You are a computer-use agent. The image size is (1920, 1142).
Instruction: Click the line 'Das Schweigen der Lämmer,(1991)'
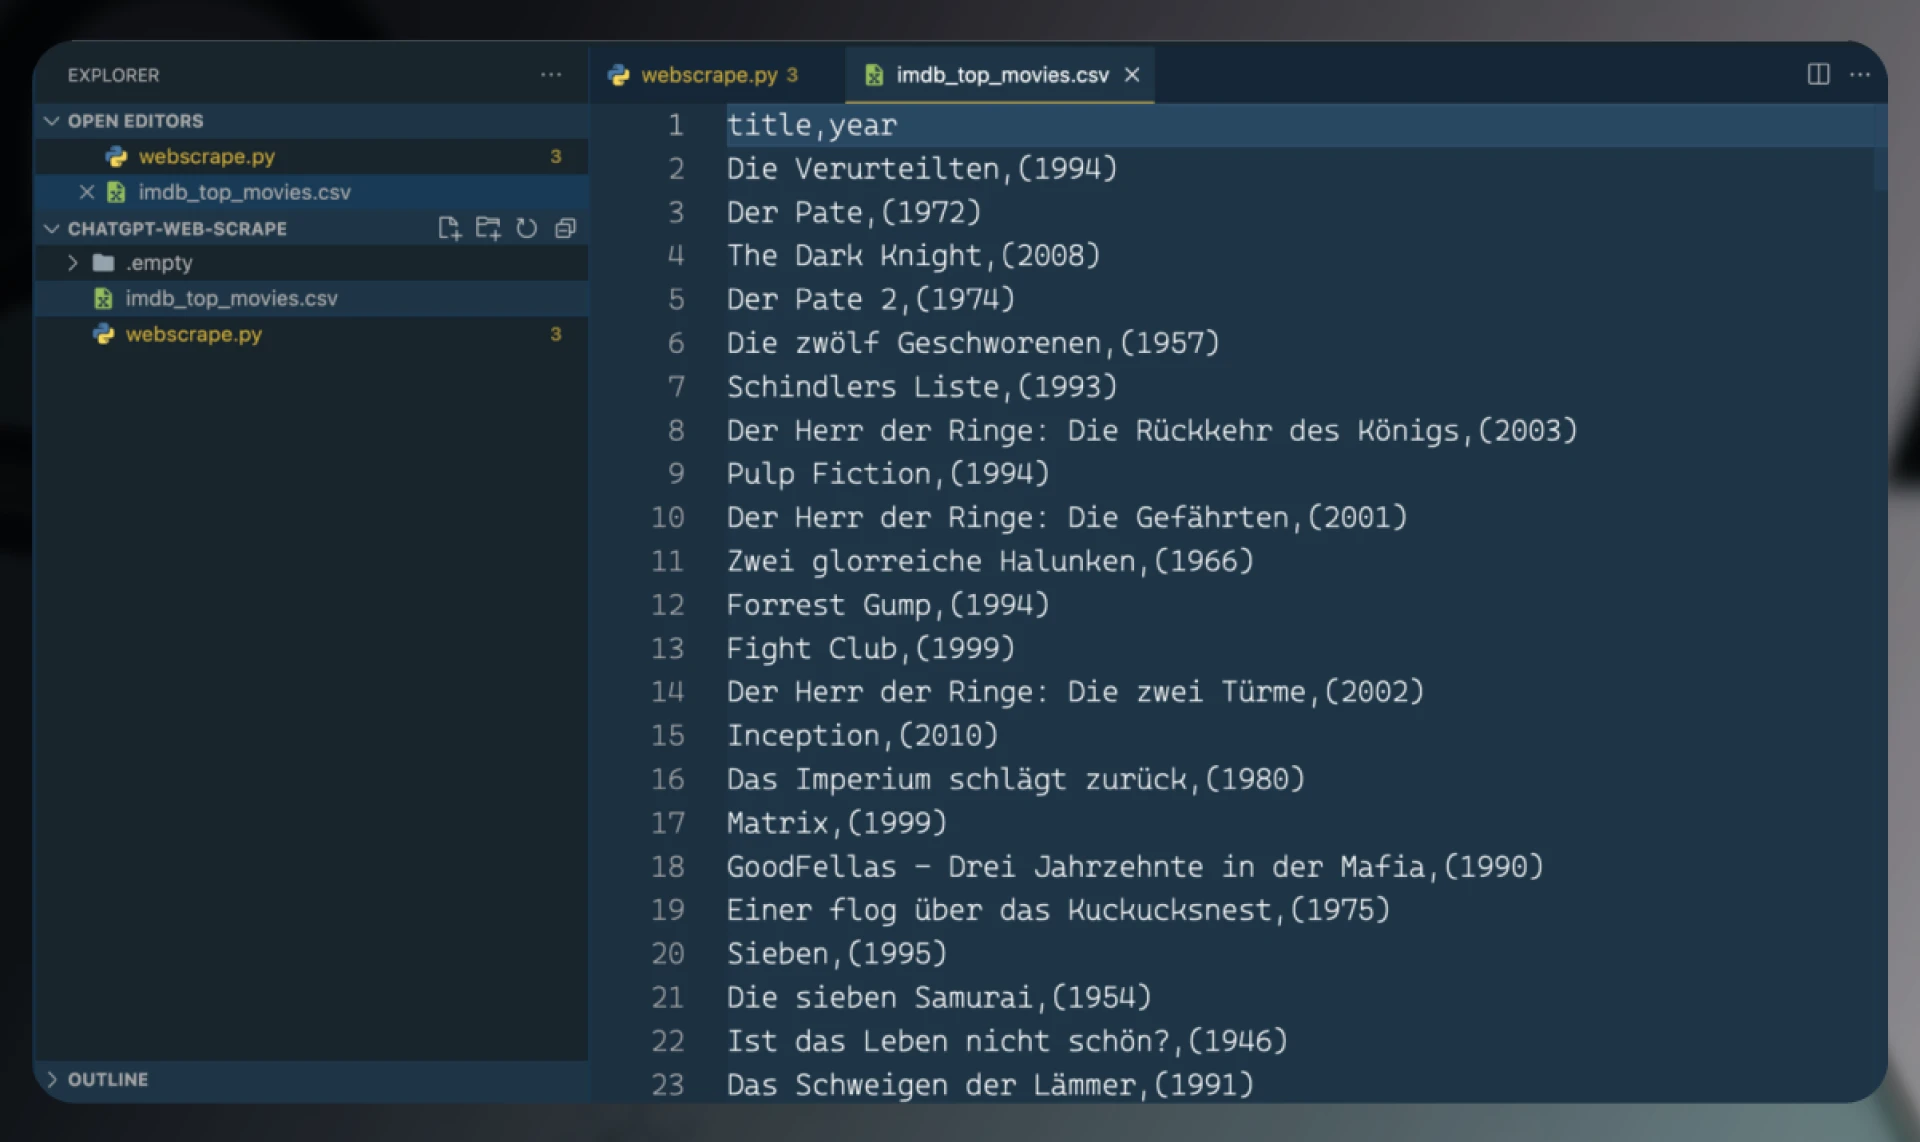(989, 1085)
